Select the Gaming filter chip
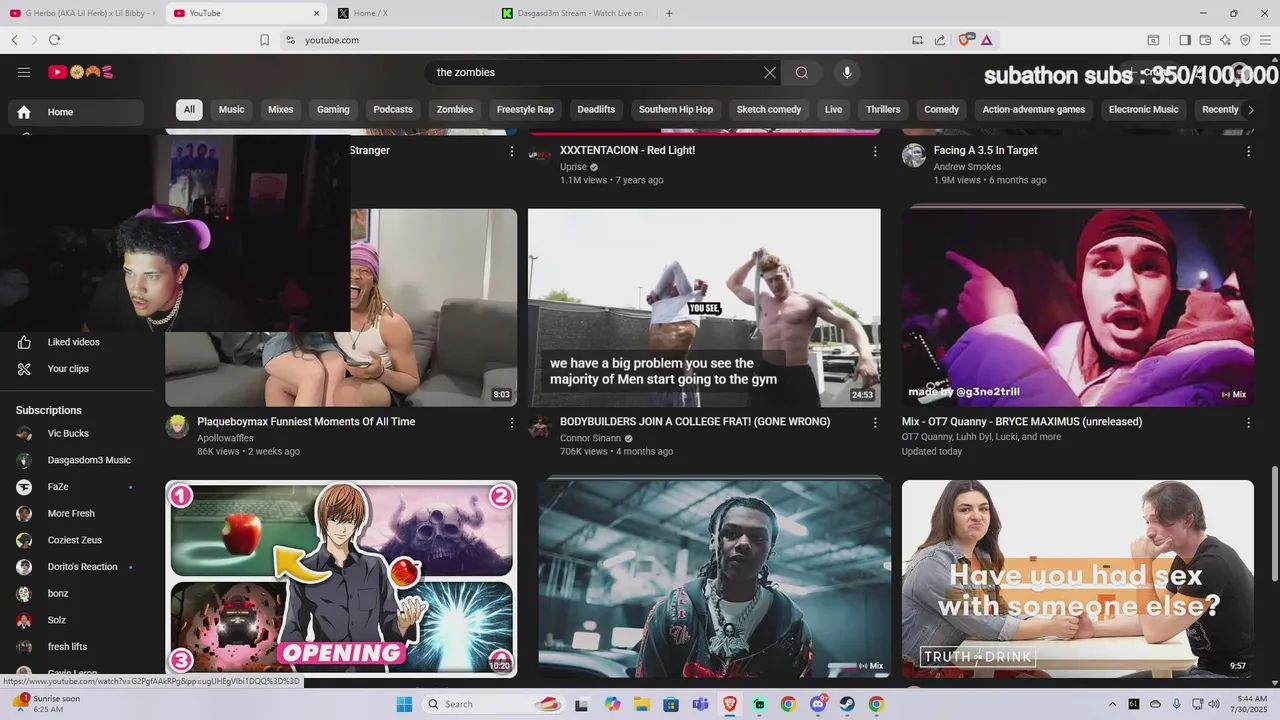1280x720 pixels. pyautogui.click(x=333, y=110)
